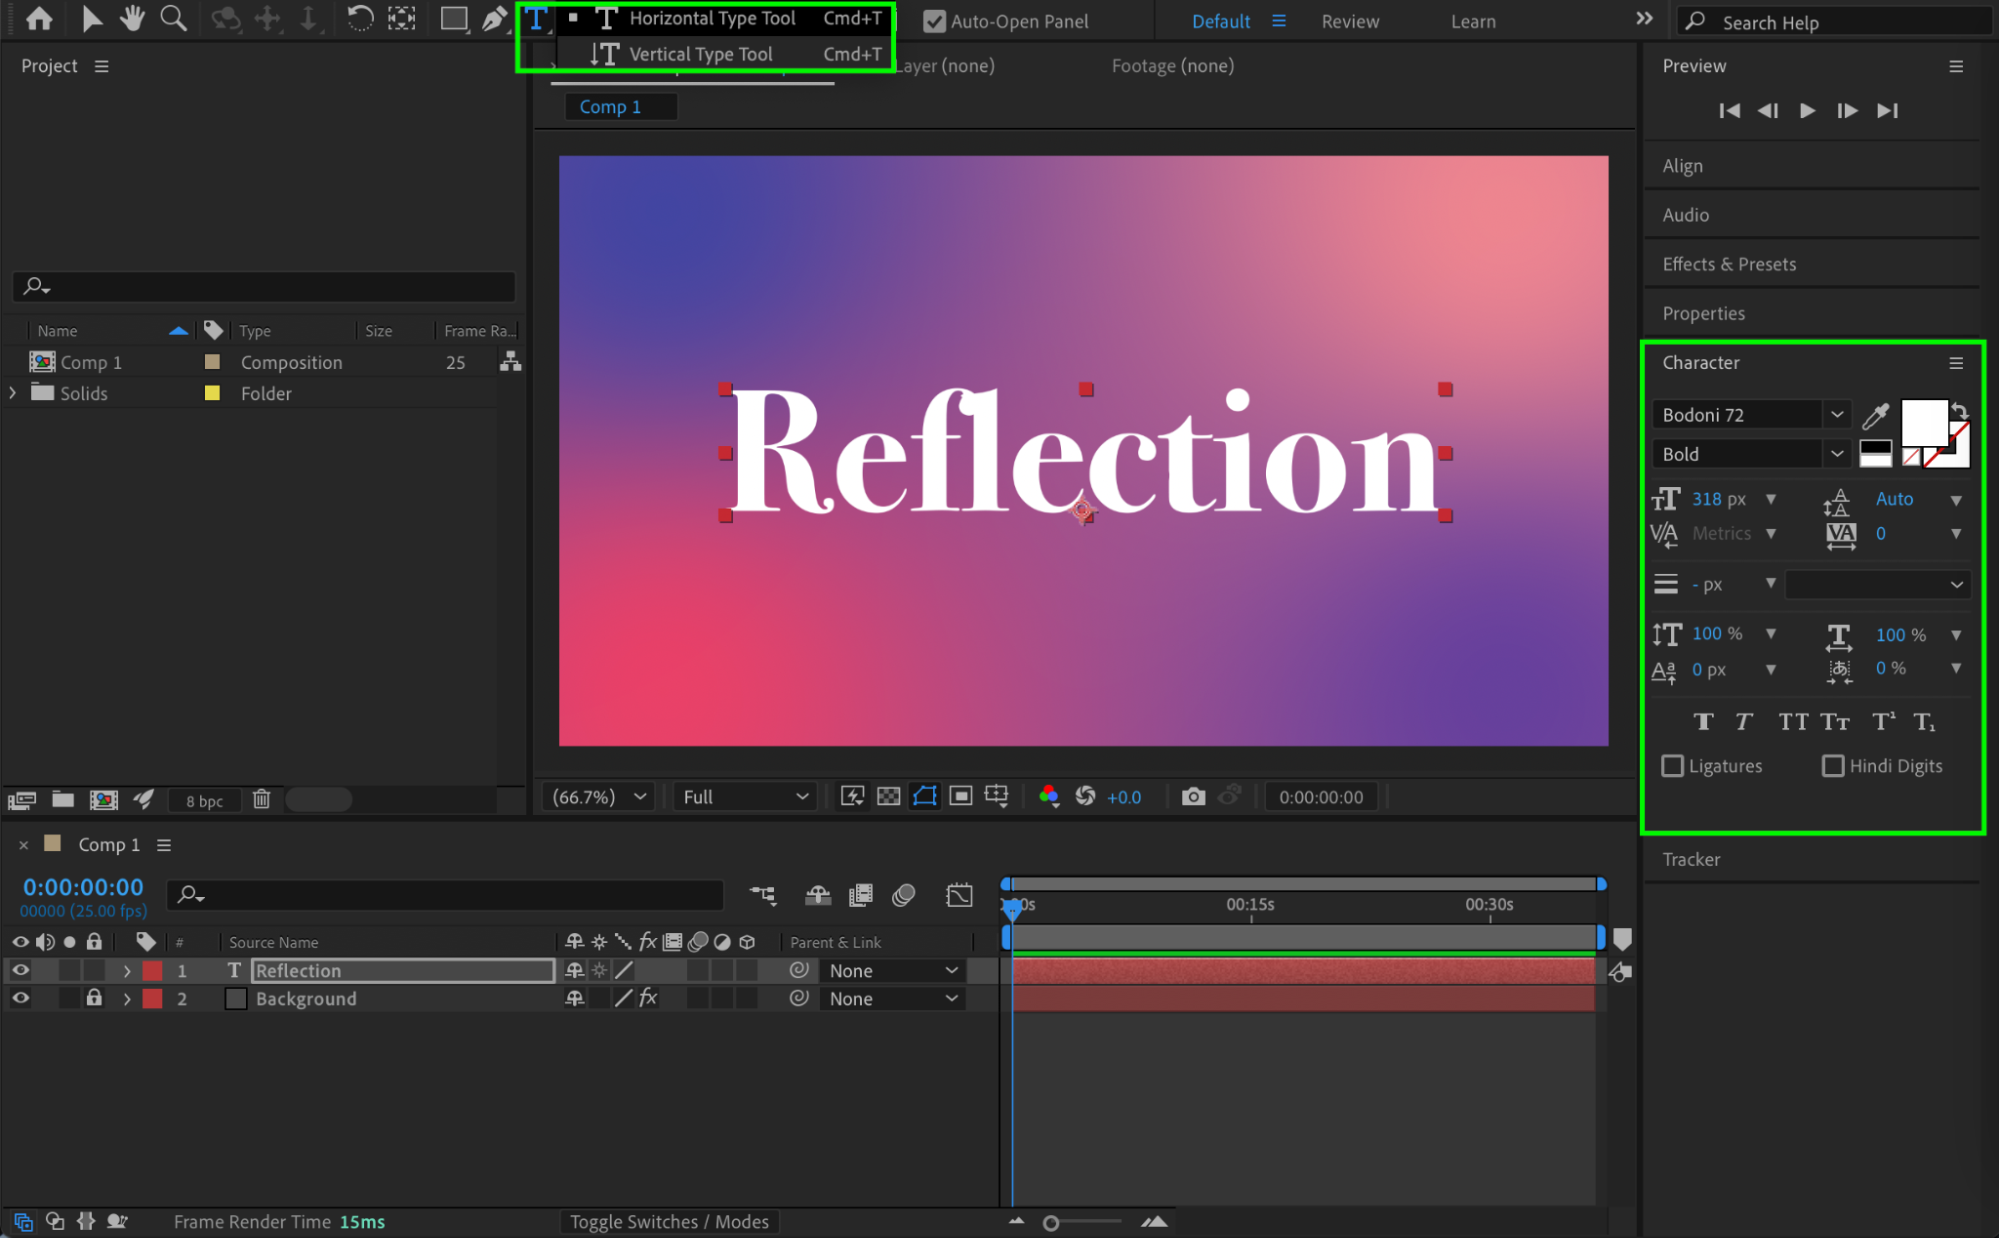Viewport: 1999px width, 1238px height.
Task: Click the eyedropper in Character panel
Action: coord(1875,415)
